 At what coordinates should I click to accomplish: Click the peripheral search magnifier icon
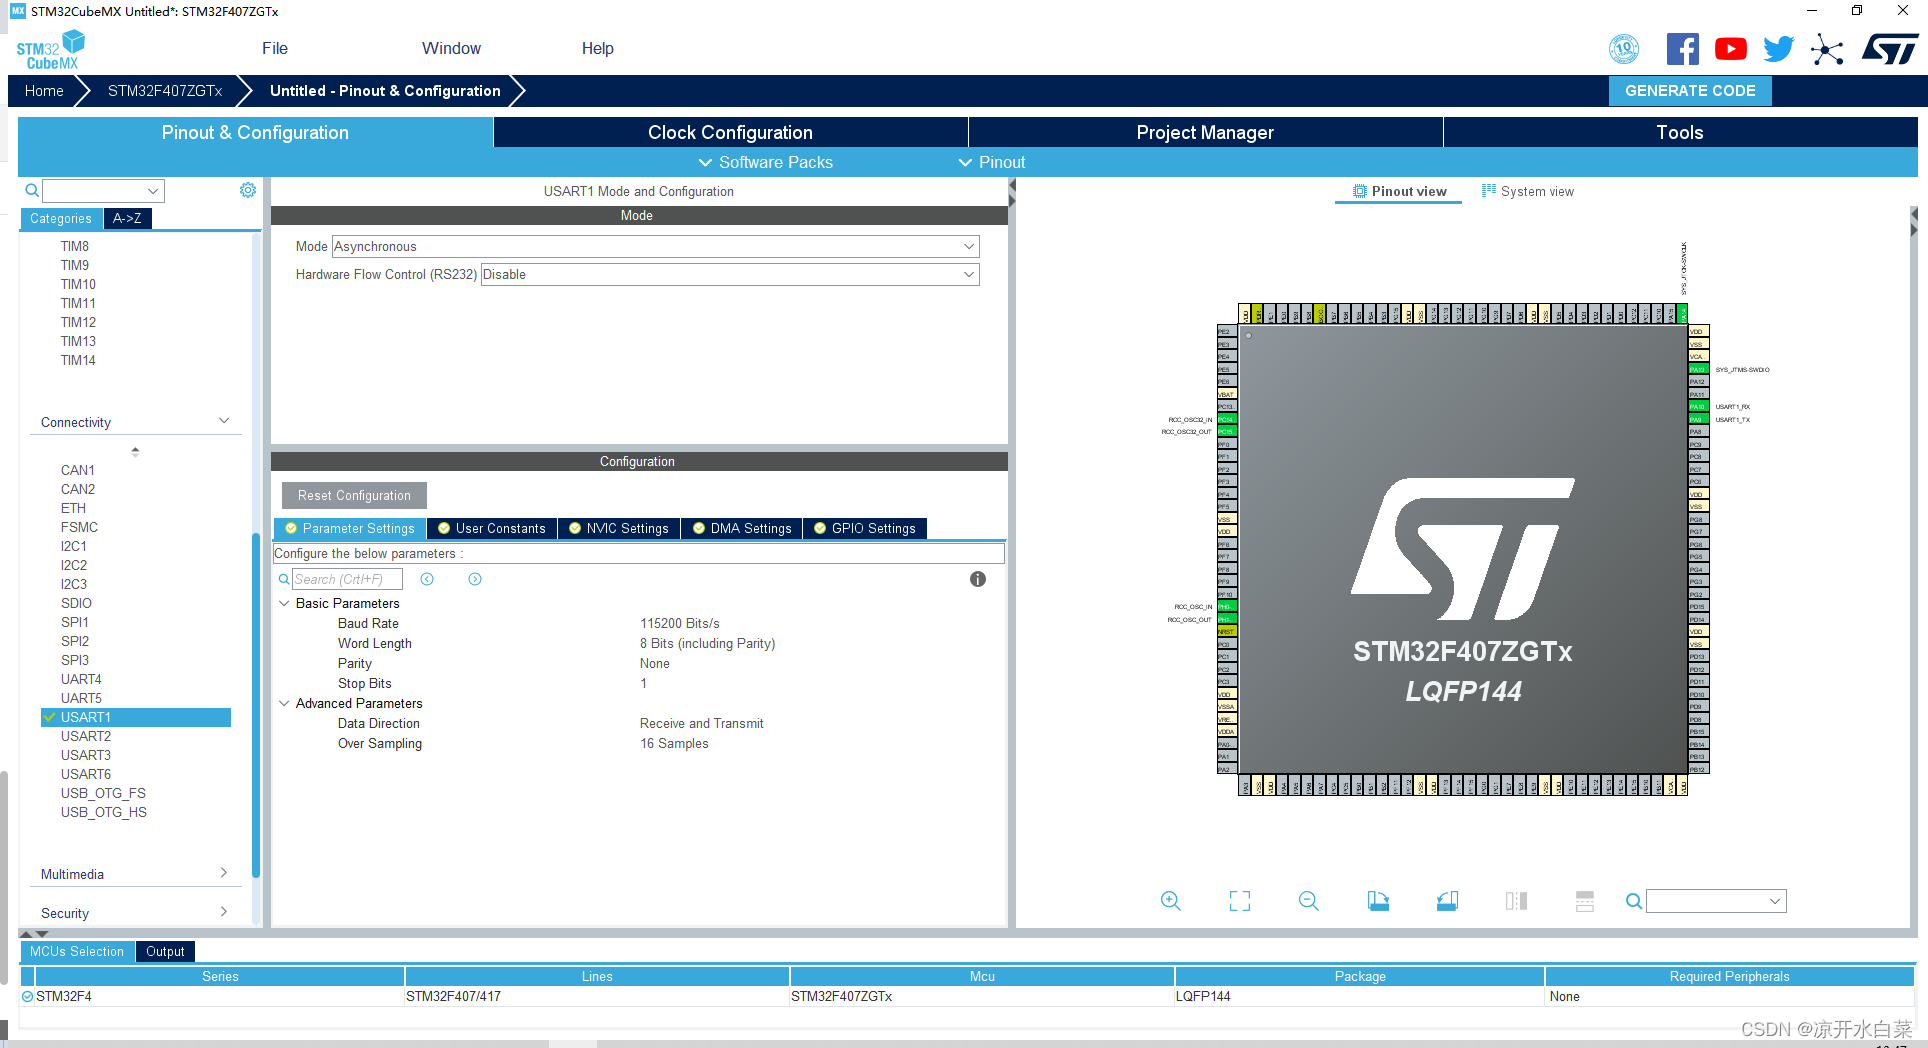(x=32, y=190)
